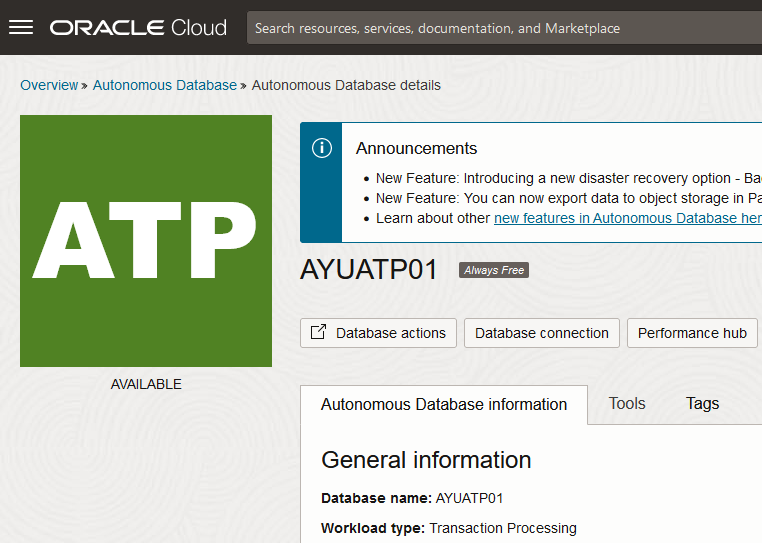
Task: Open the hamburger navigation menu
Action: click(21, 27)
